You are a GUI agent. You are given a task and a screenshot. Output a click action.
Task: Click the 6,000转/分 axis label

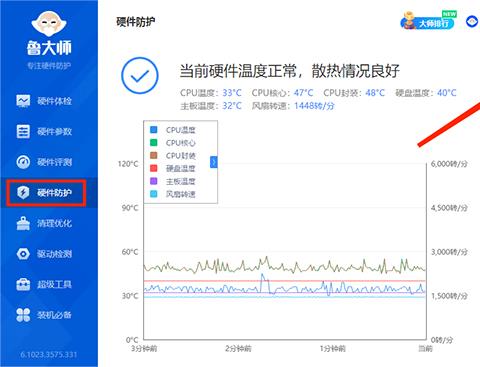point(449,164)
